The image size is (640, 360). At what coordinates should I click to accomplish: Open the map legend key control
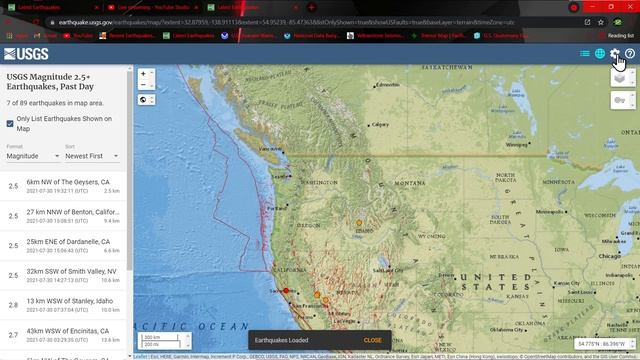[620, 100]
